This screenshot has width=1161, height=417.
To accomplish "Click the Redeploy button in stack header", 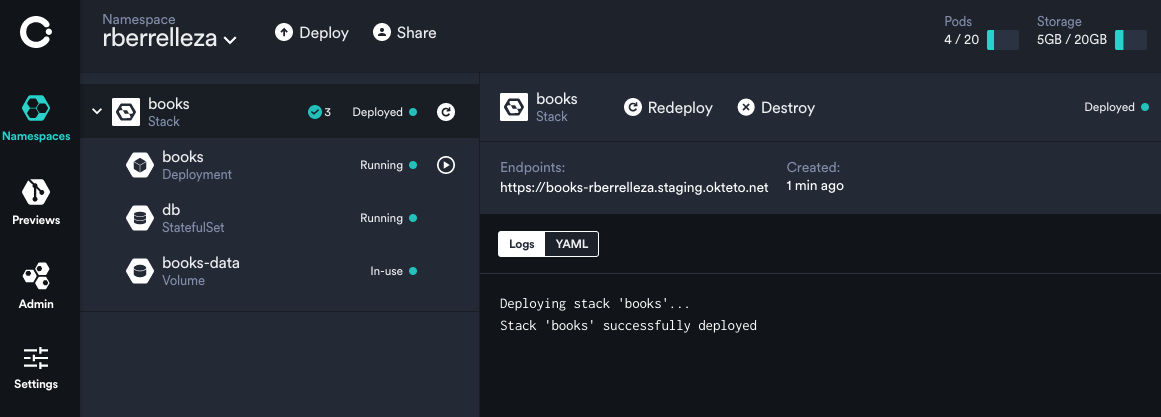I will tap(668, 107).
